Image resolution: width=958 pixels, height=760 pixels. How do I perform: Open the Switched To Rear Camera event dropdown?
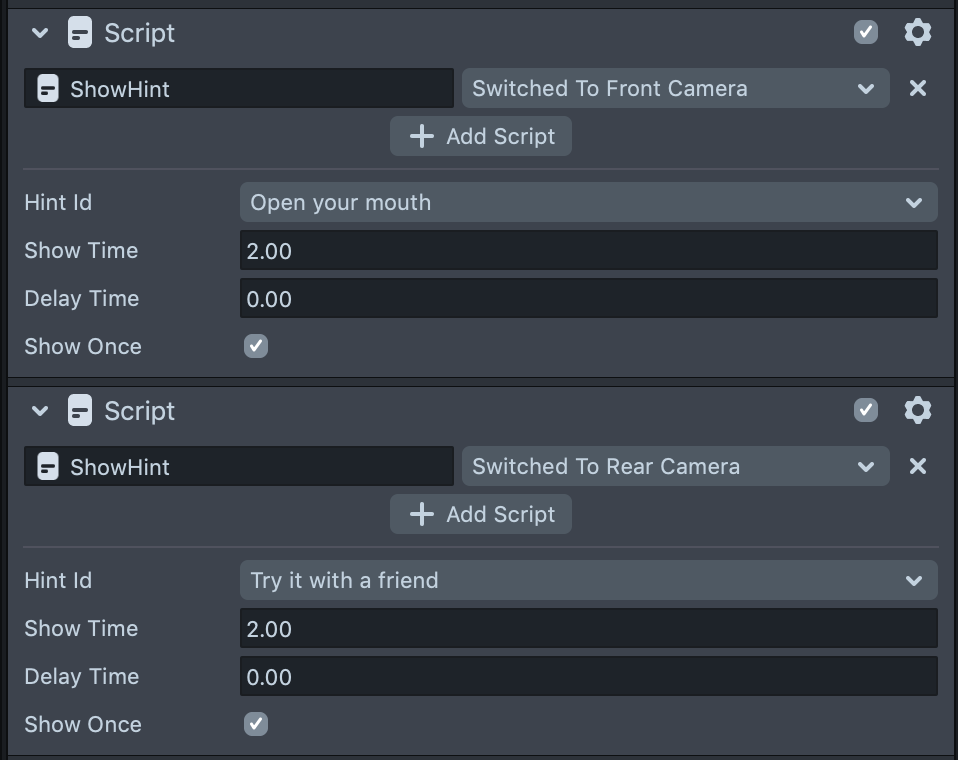[675, 467]
